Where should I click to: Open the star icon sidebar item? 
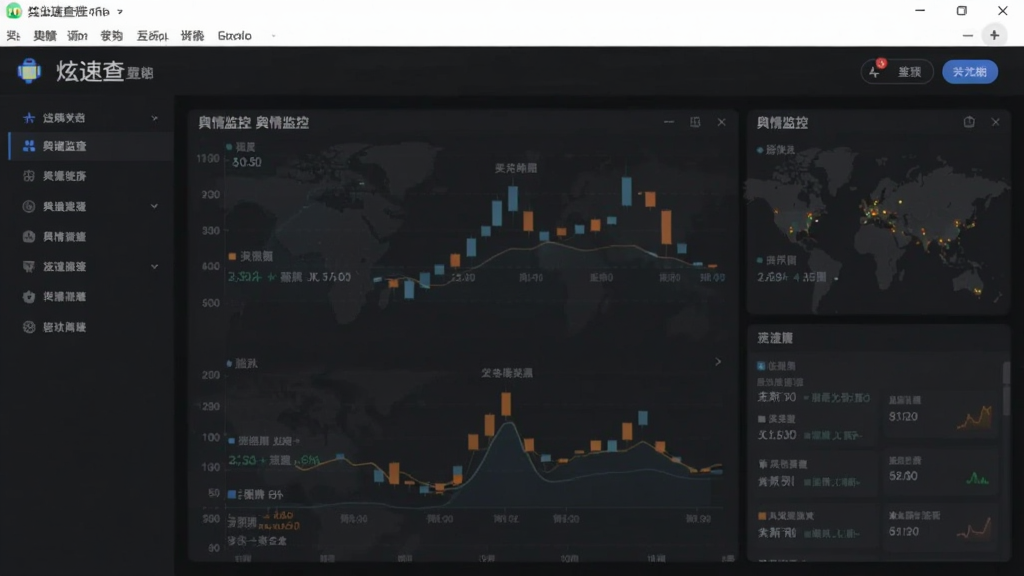pos(89,118)
